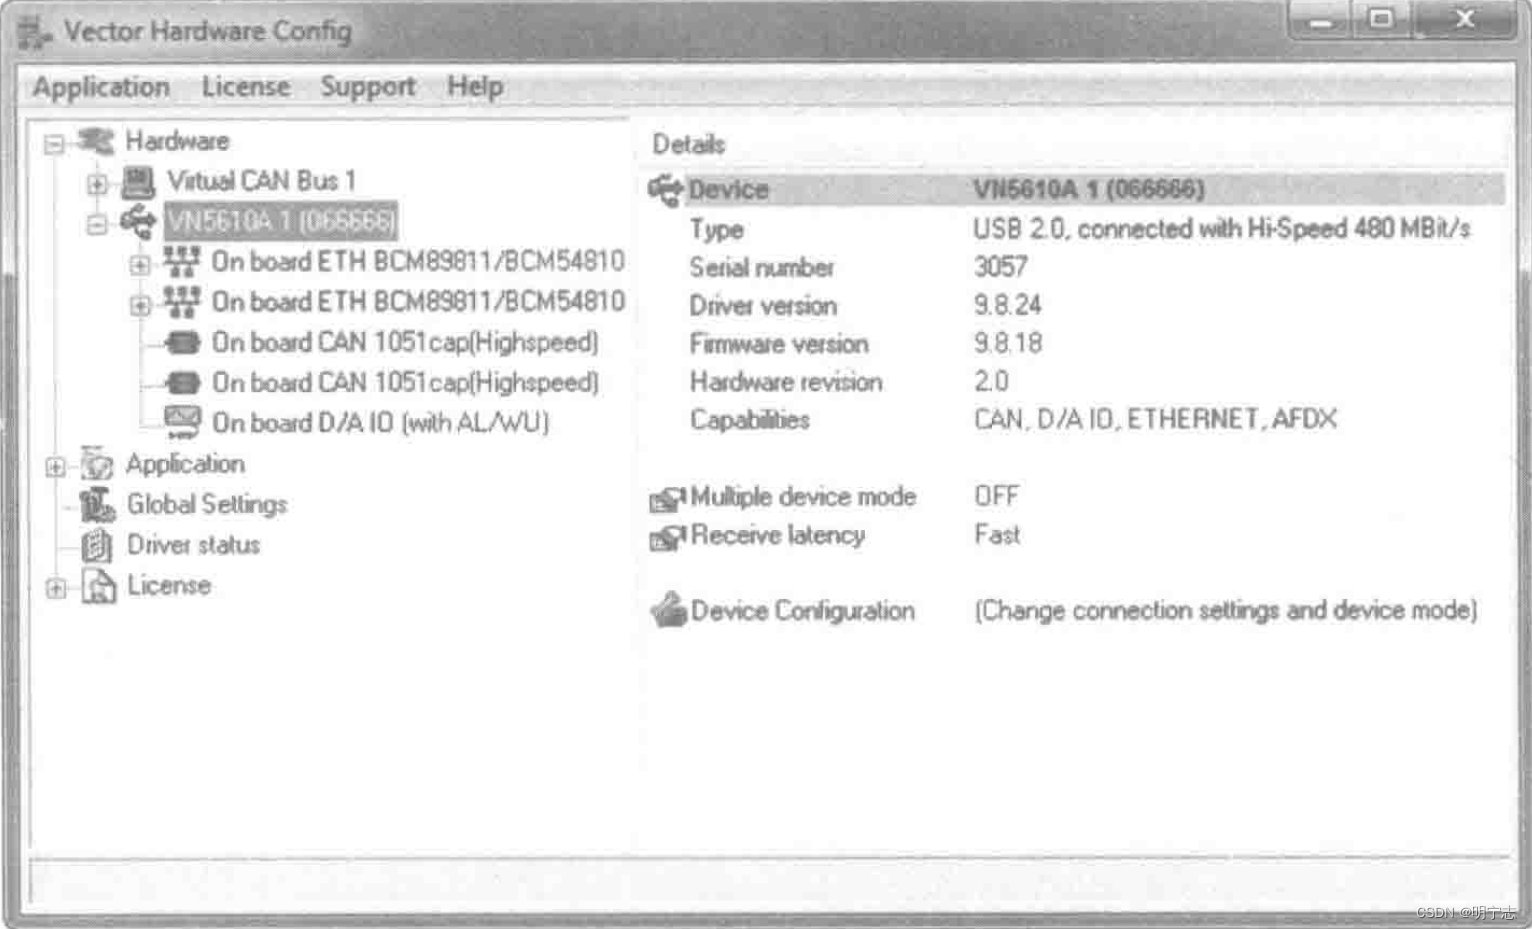
Task: Click the USB 2.0 Hi-Speed type value
Action: pyautogui.click(x=1222, y=229)
